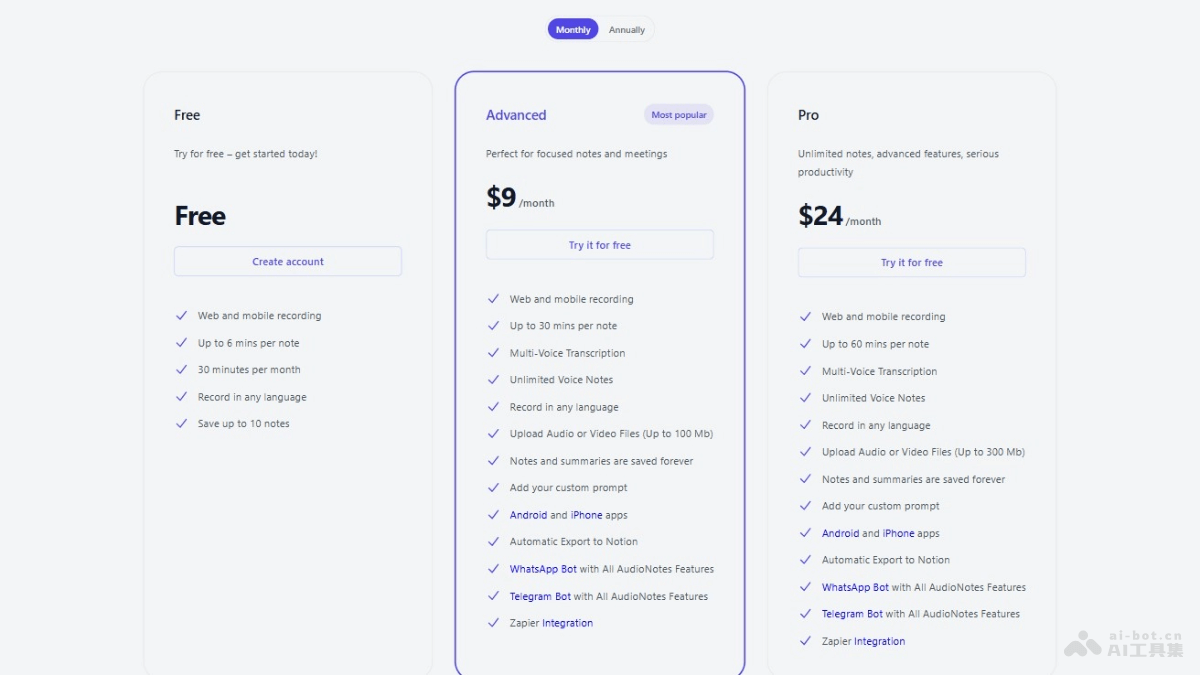The image size is (1200, 675).
Task: Click checkmark beside Up to 60 mins per note
Action: [x=805, y=344]
